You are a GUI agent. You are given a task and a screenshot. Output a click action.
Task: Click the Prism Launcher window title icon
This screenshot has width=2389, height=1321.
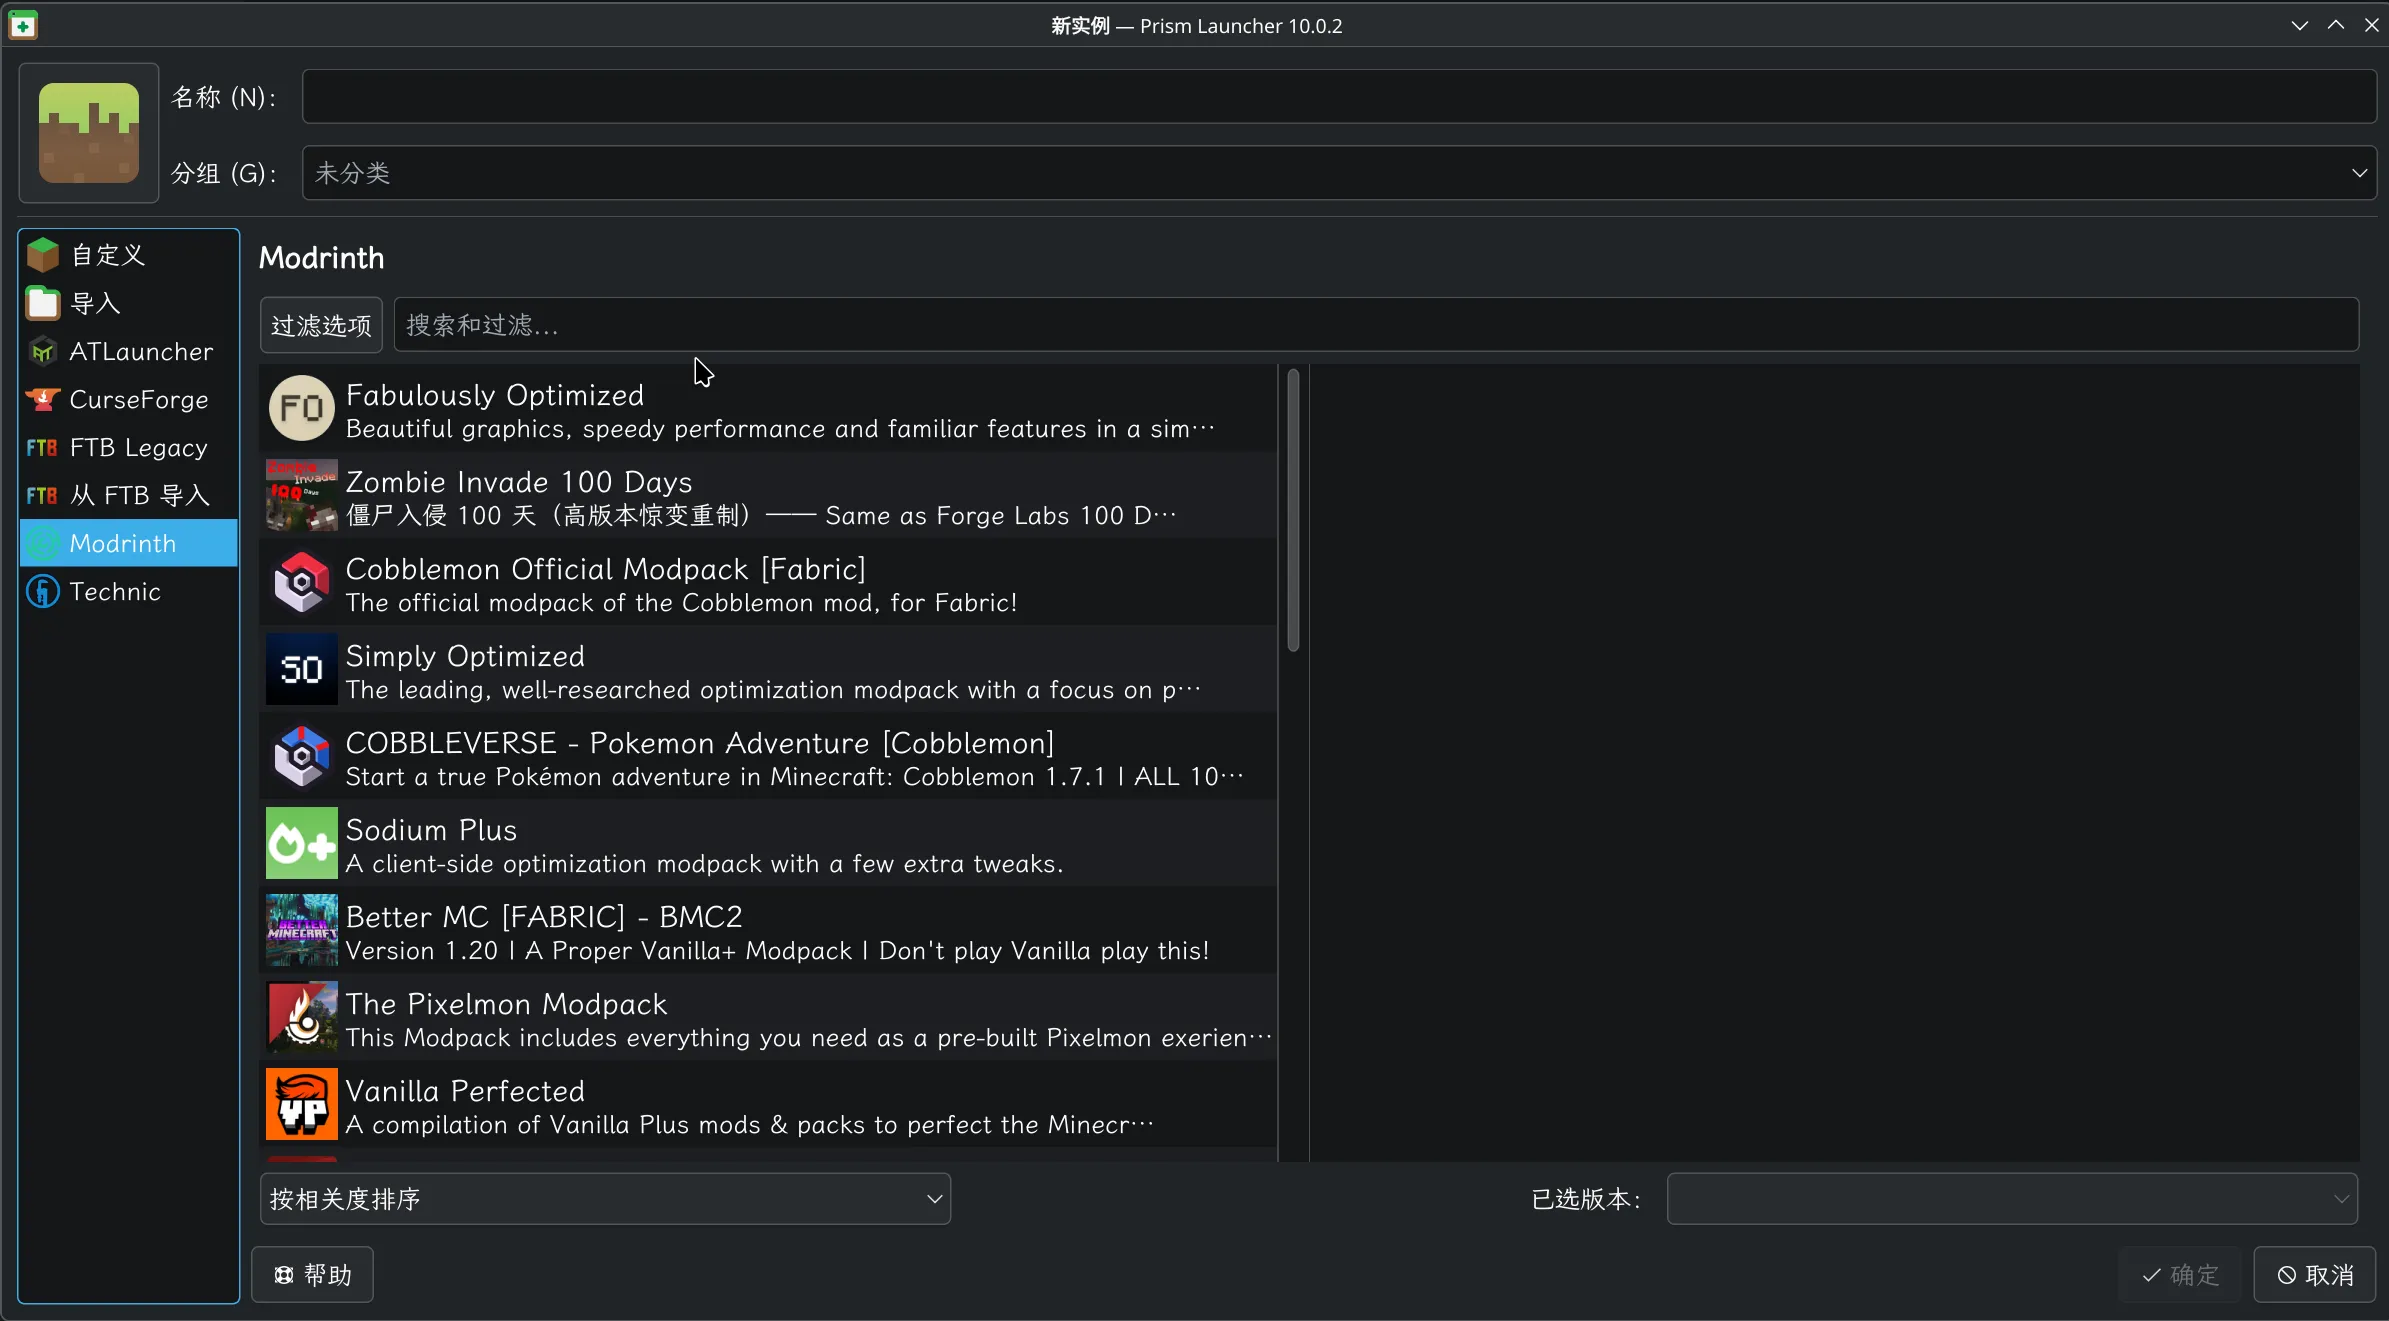click(x=23, y=25)
